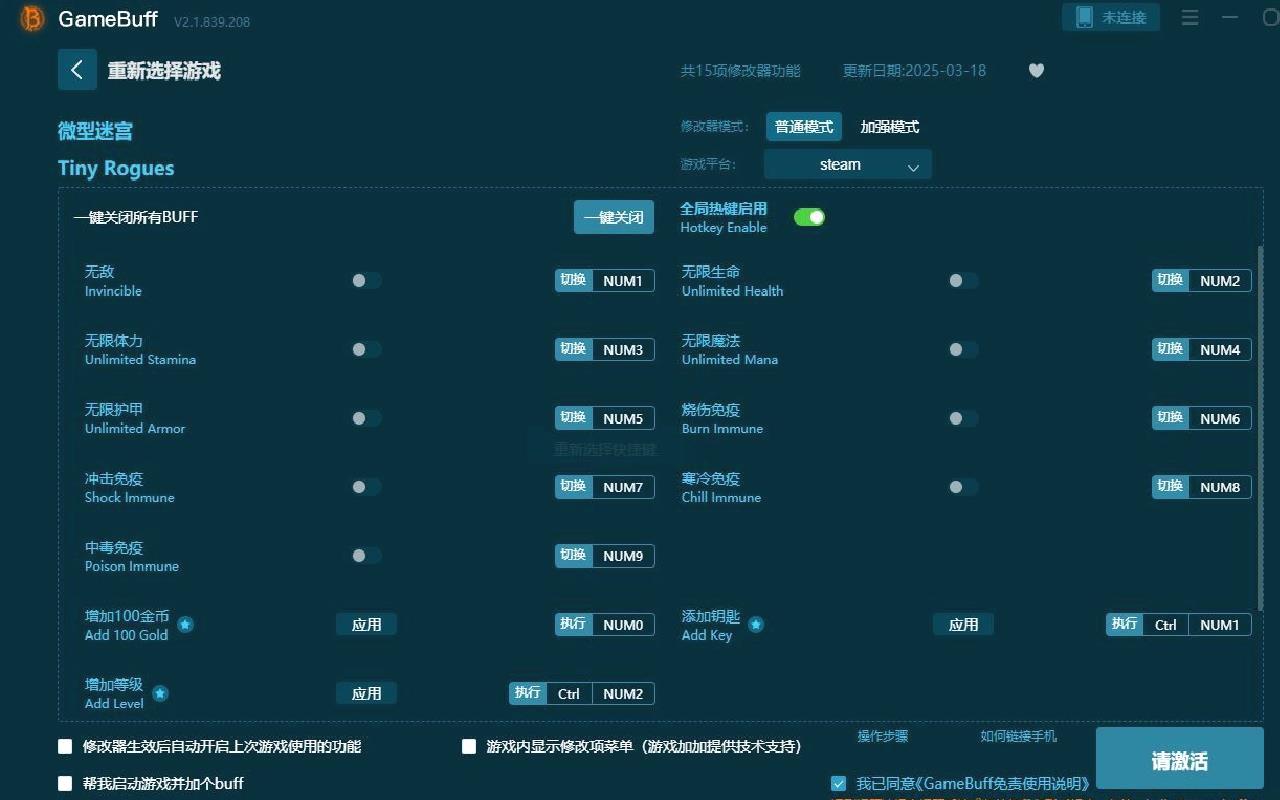The width and height of the screenshot is (1280, 800).
Task: Click the 更新日期:2025-03-18 text
Action: click(914, 71)
